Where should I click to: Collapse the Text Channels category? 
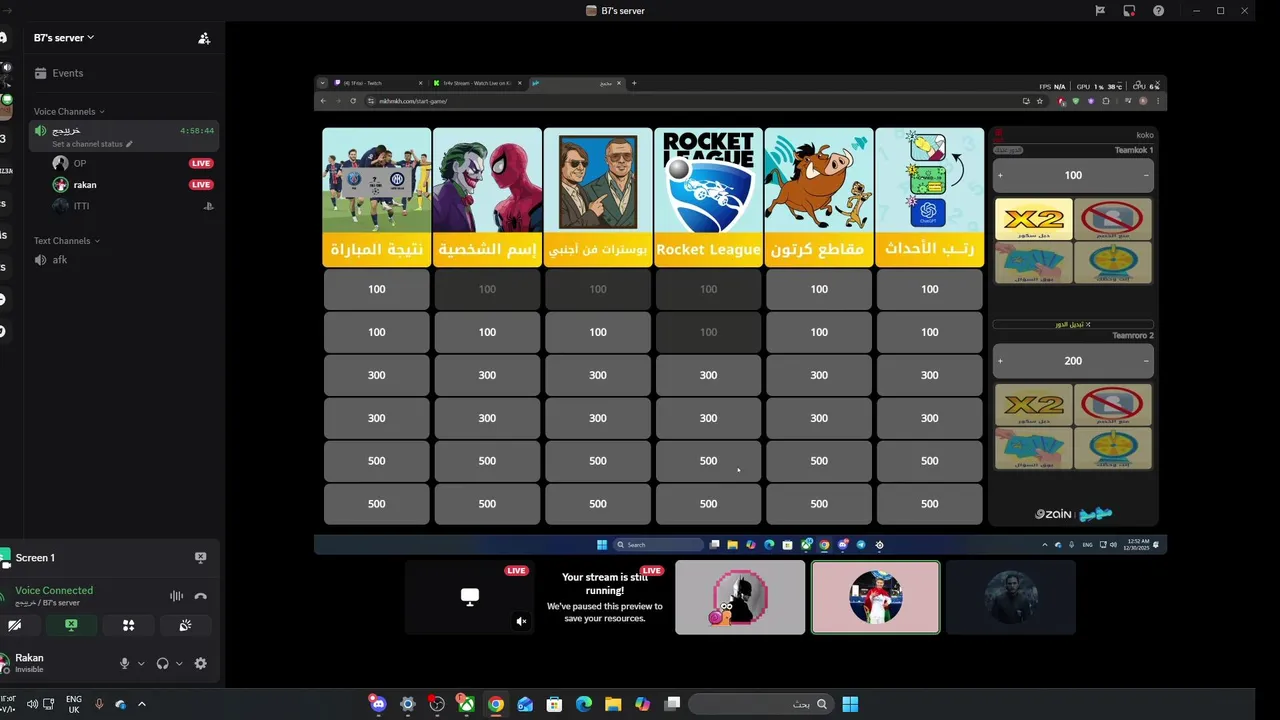(x=67, y=241)
